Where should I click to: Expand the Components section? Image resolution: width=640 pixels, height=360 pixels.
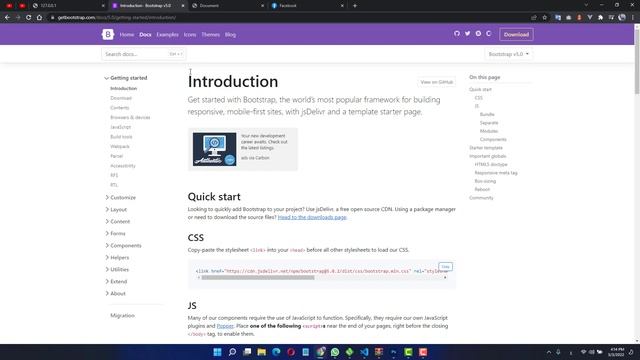124,246
